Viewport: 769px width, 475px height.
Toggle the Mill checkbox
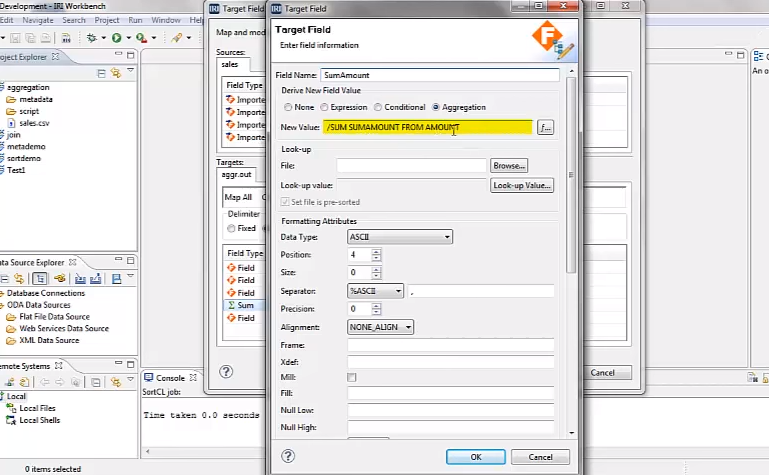click(352, 377)
